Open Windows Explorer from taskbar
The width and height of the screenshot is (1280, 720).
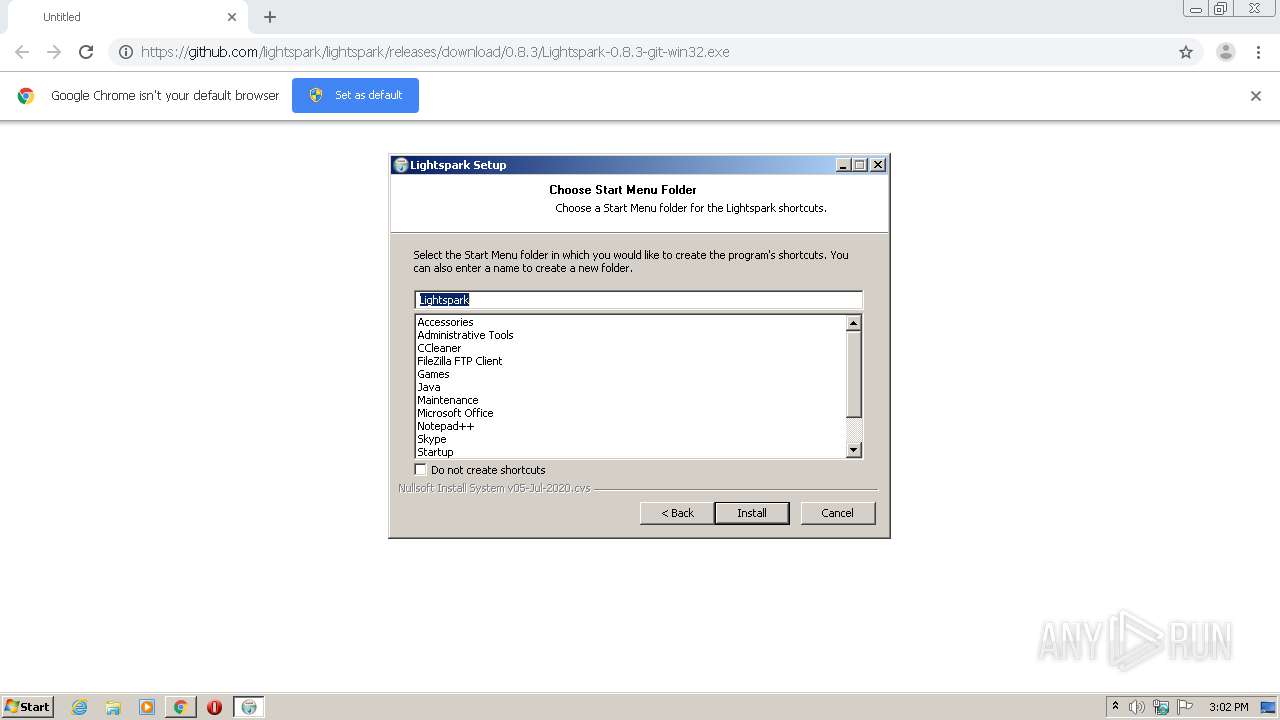(x=113, y=707)
